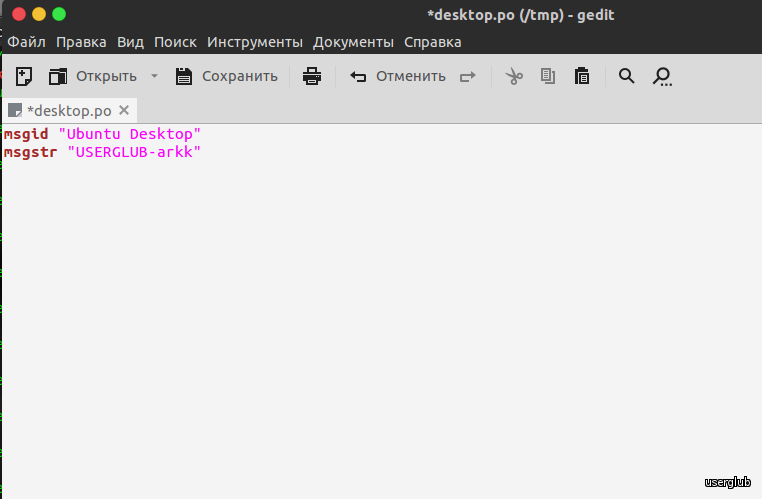This screenshot has height=499, width=762.
Task: Click the msgid keyword in editor
Action: pyautogui.click(x=26, y=134)
